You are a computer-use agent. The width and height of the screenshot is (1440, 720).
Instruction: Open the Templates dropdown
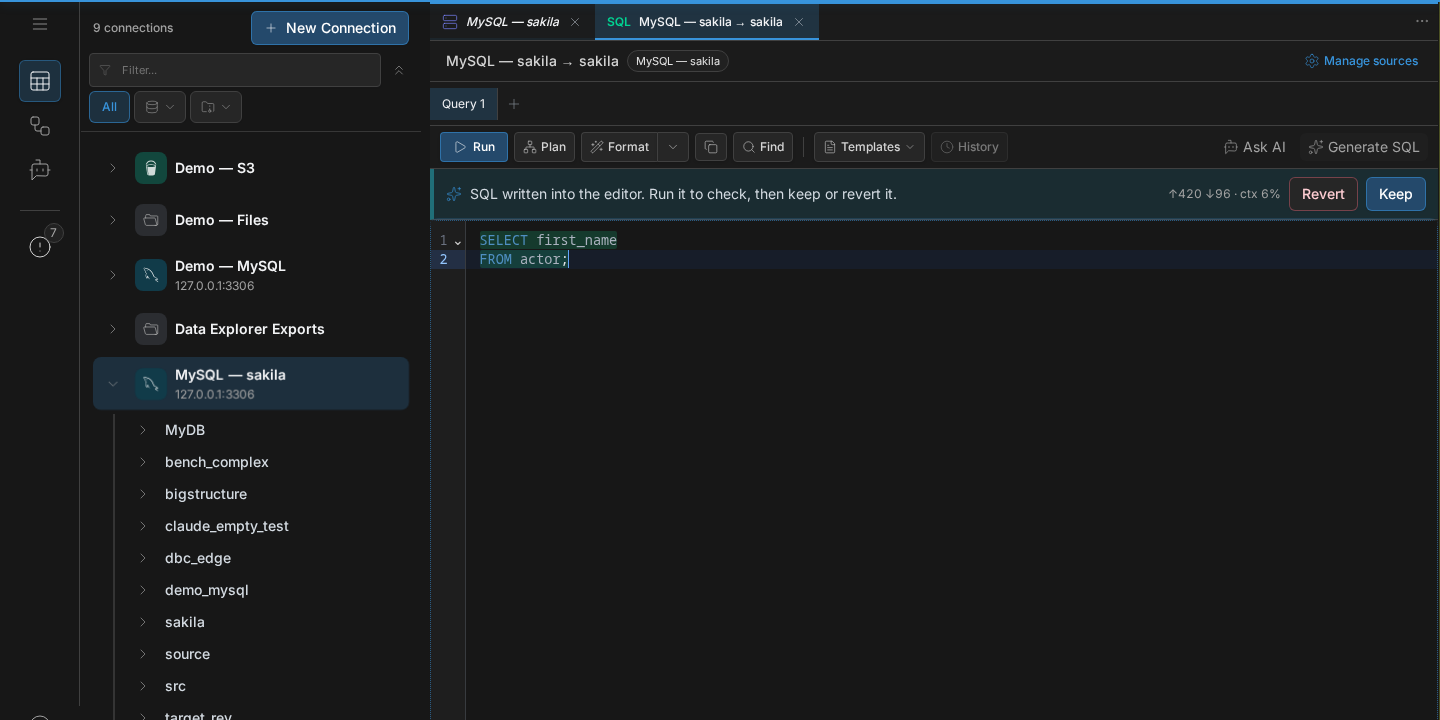point(869,147)
